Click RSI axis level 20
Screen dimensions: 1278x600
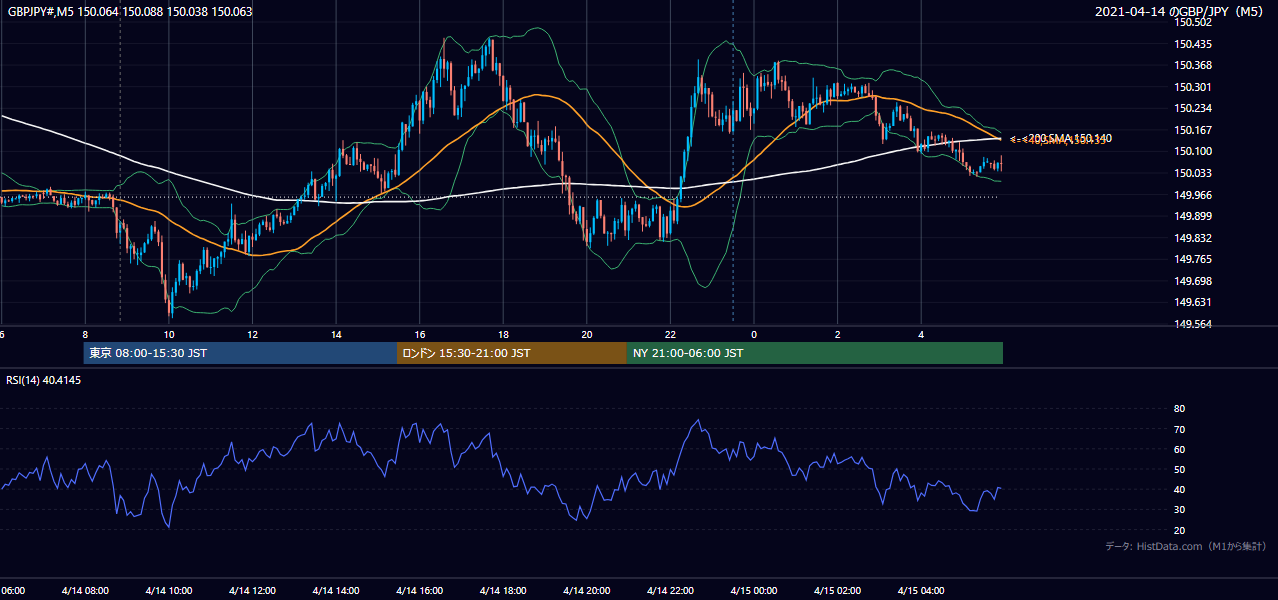[x=1179, y=530]
